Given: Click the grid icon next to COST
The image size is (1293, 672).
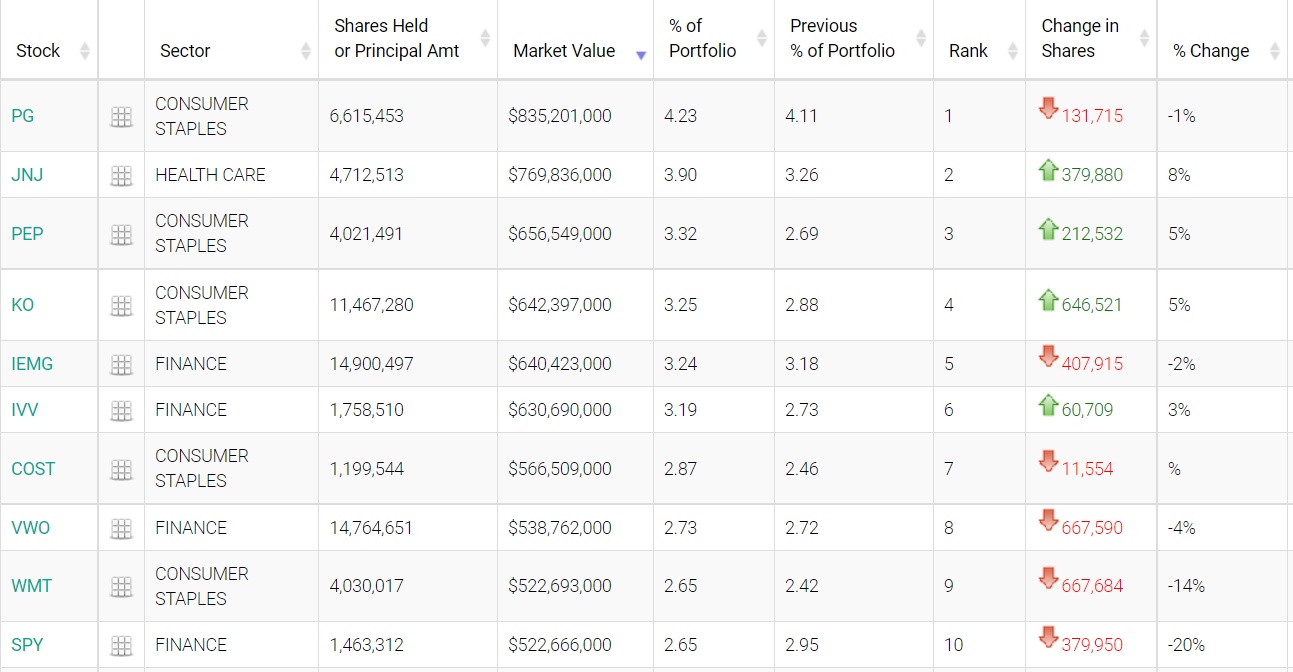Looking at the screenshot, I should pos(121,470).
